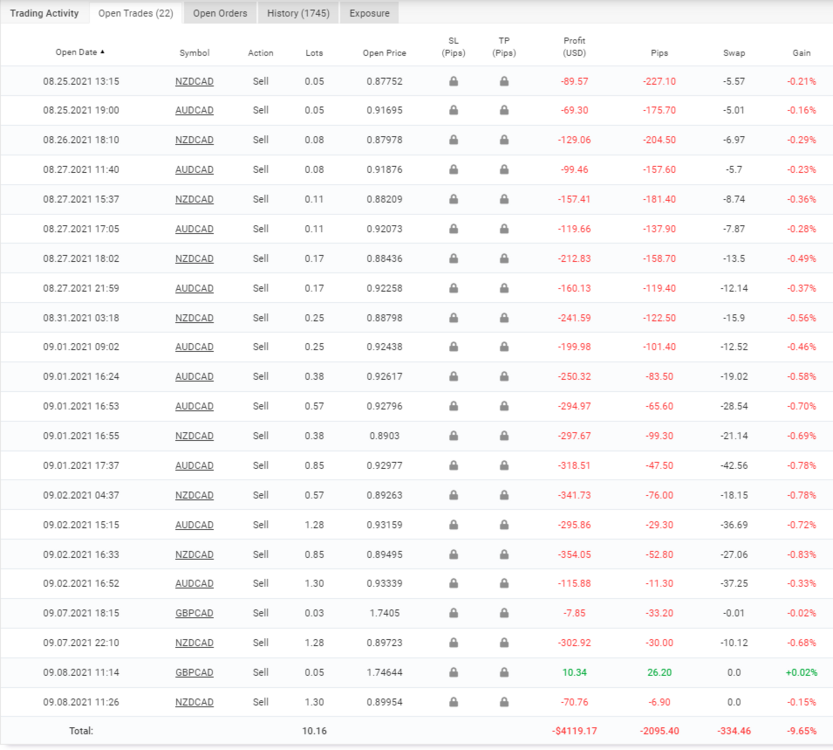
Task: Click the SL lock icon for 09.02.2021 16:52 trade
Action: 453,584
